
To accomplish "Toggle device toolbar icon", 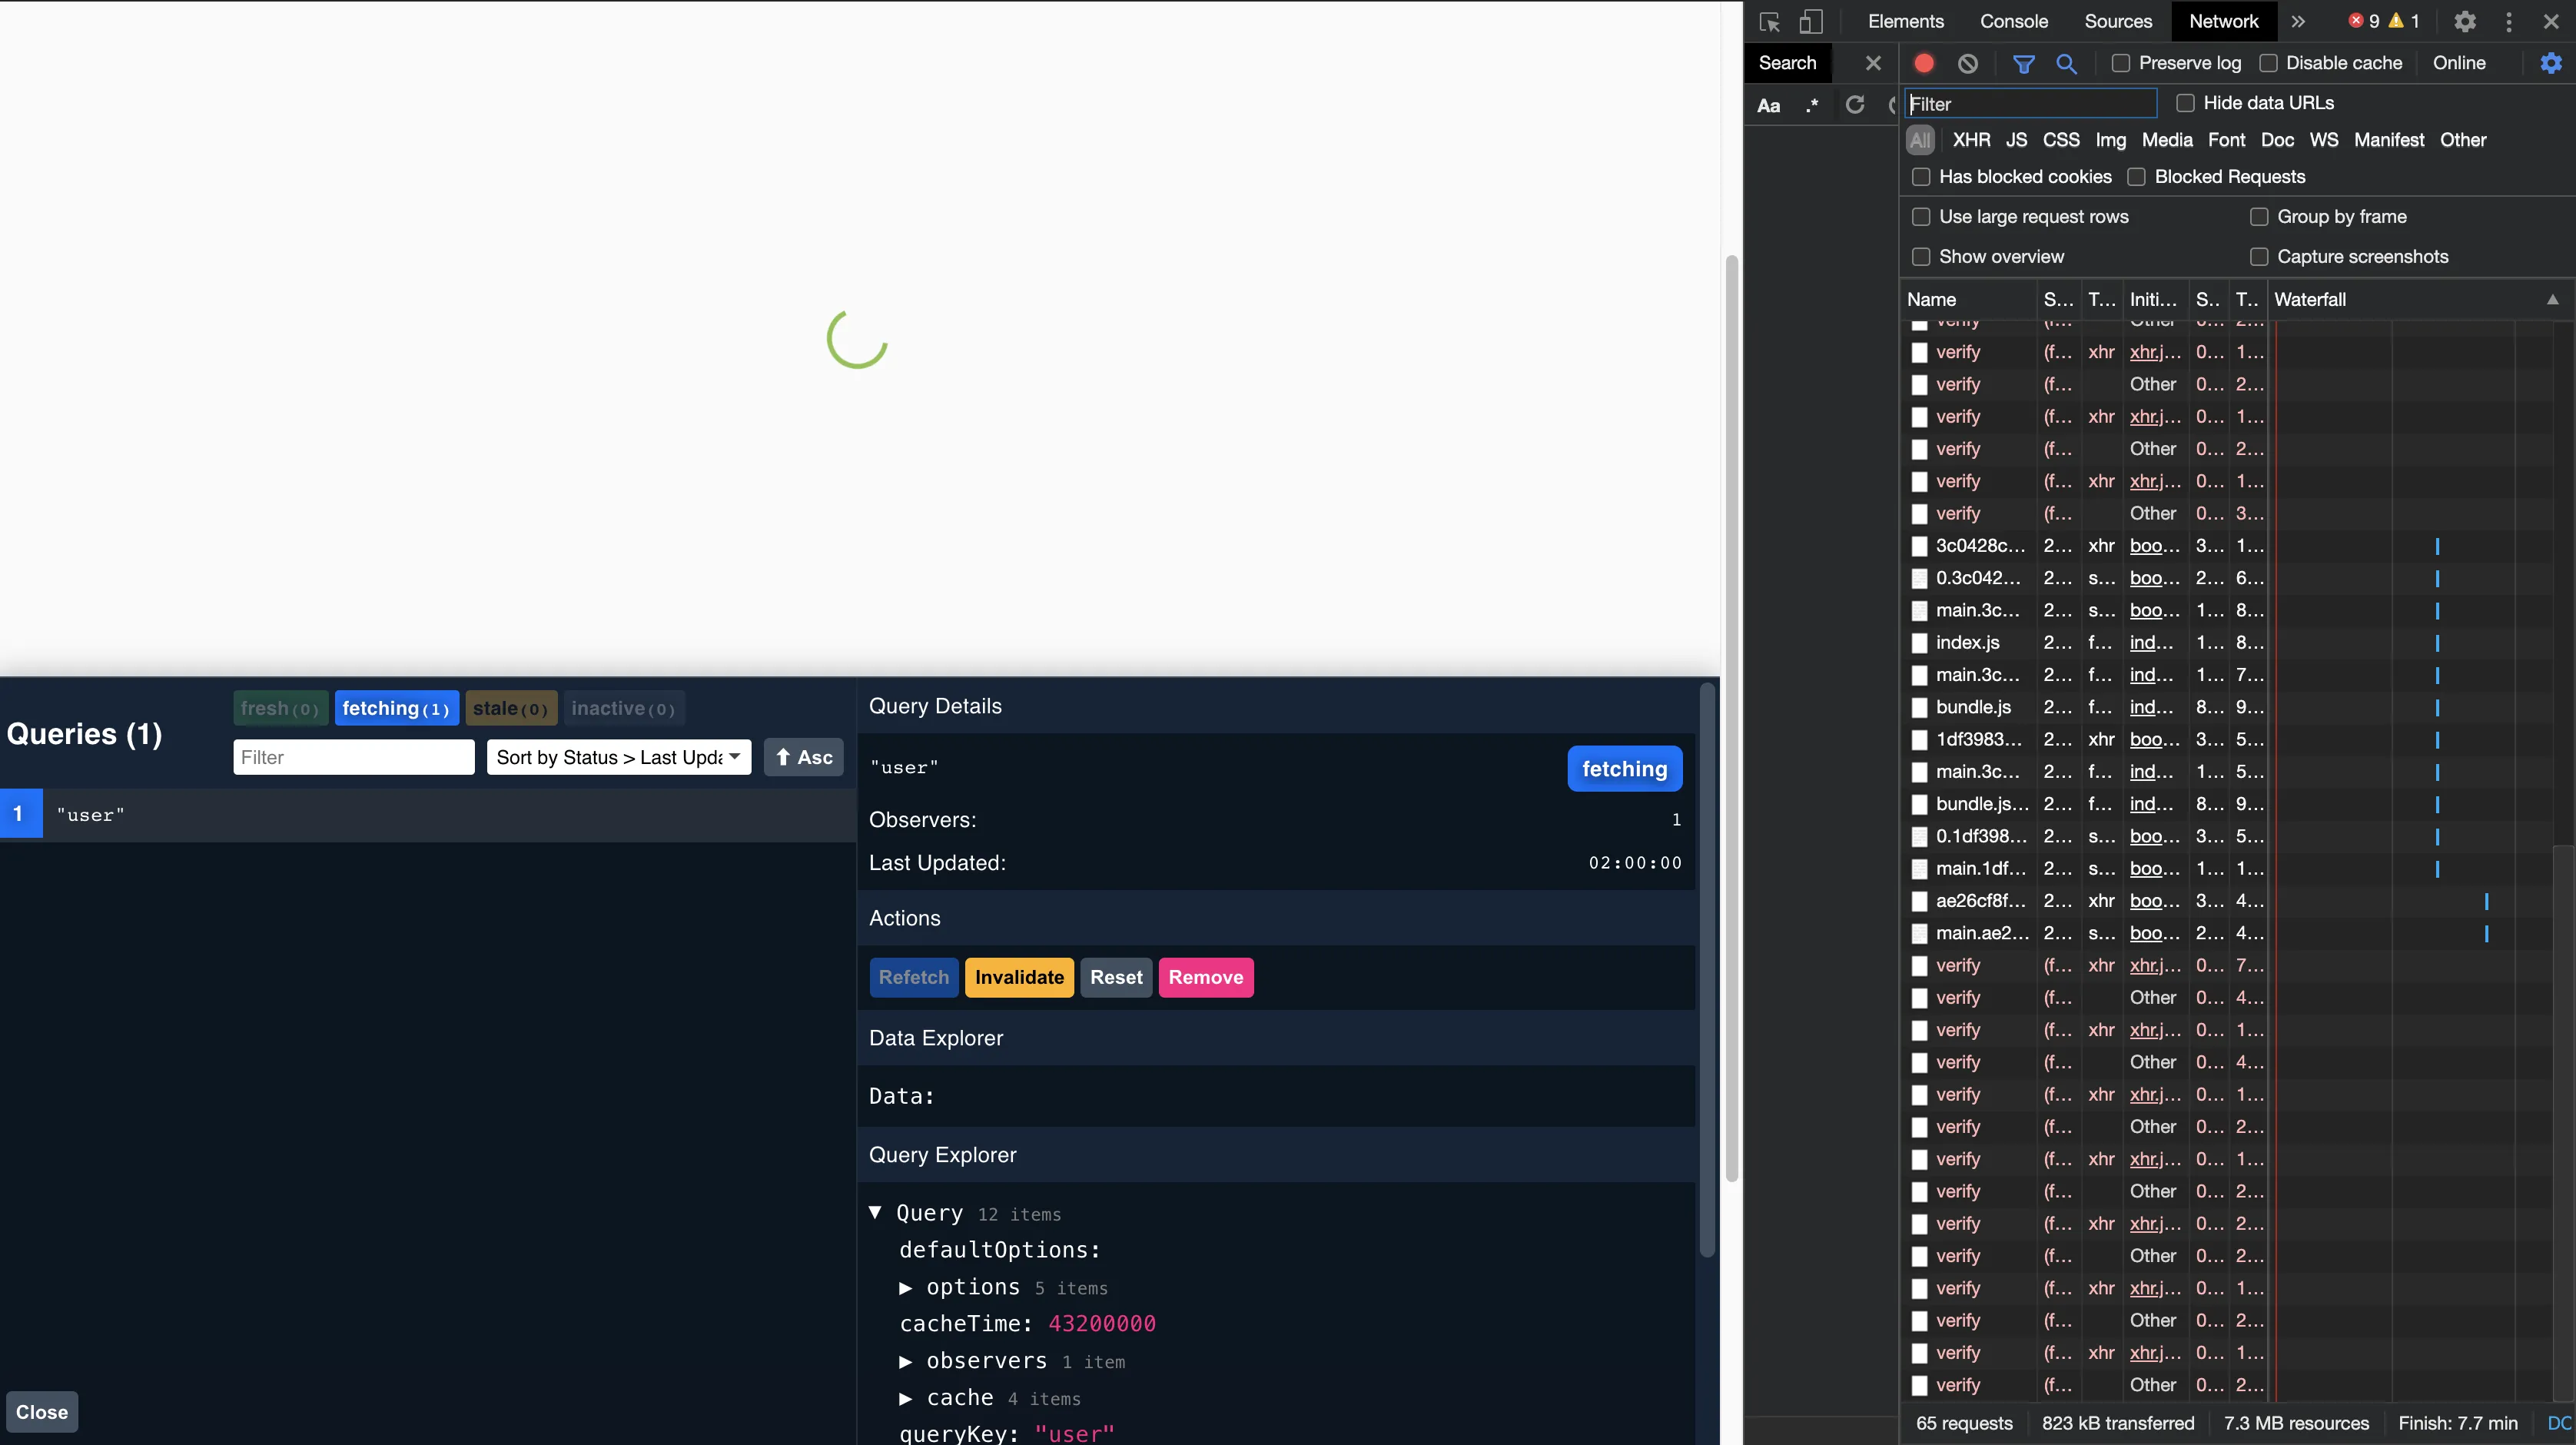I will (1811, 22).
